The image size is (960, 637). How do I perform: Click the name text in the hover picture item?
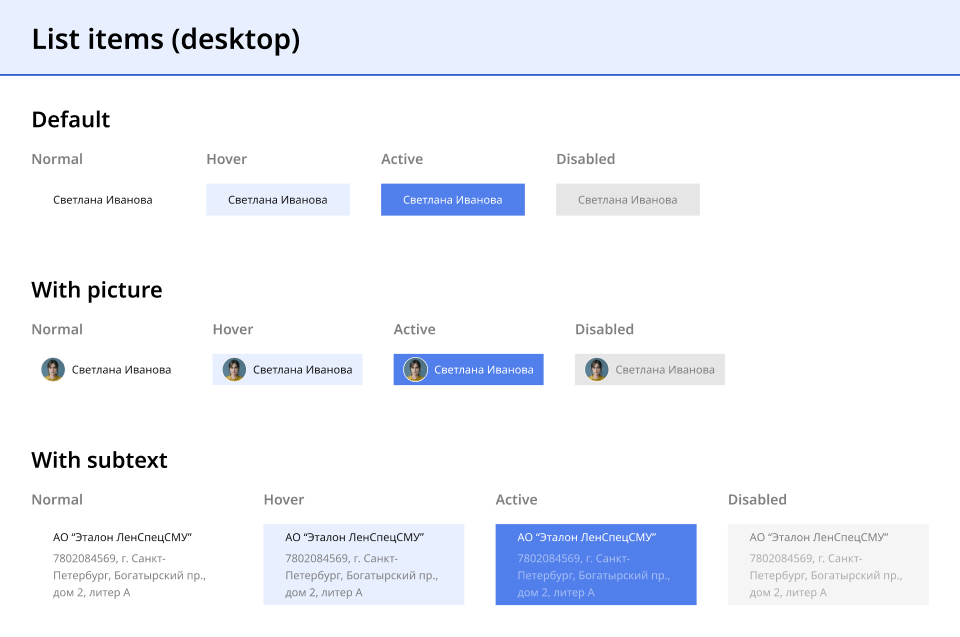tap(302, 370)
